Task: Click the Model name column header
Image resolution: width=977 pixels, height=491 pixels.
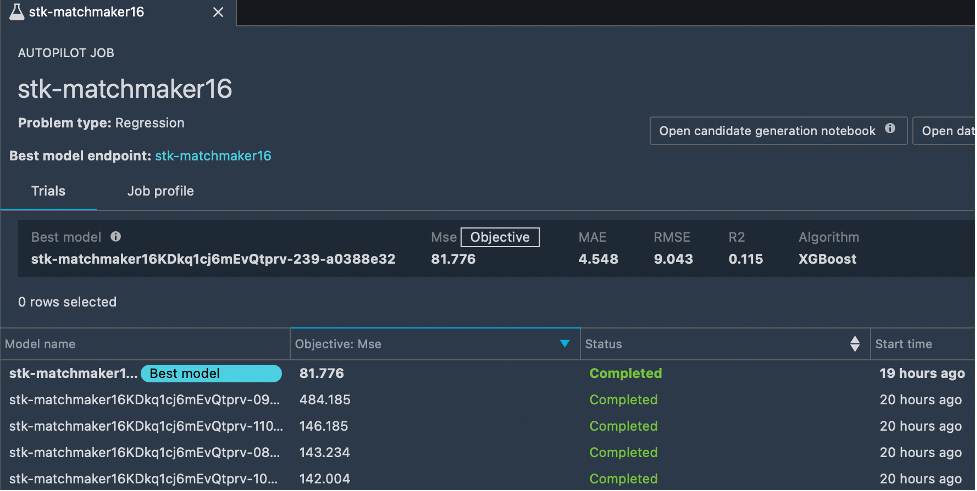Action: pos(145,344)
